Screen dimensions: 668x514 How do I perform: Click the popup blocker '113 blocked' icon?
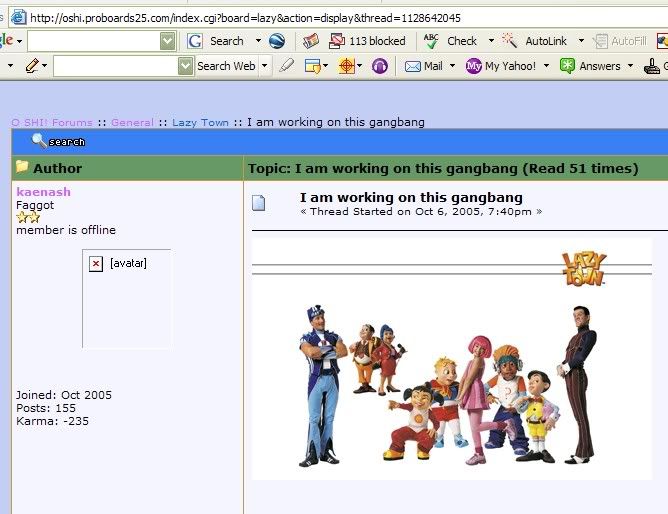[366, 41]
